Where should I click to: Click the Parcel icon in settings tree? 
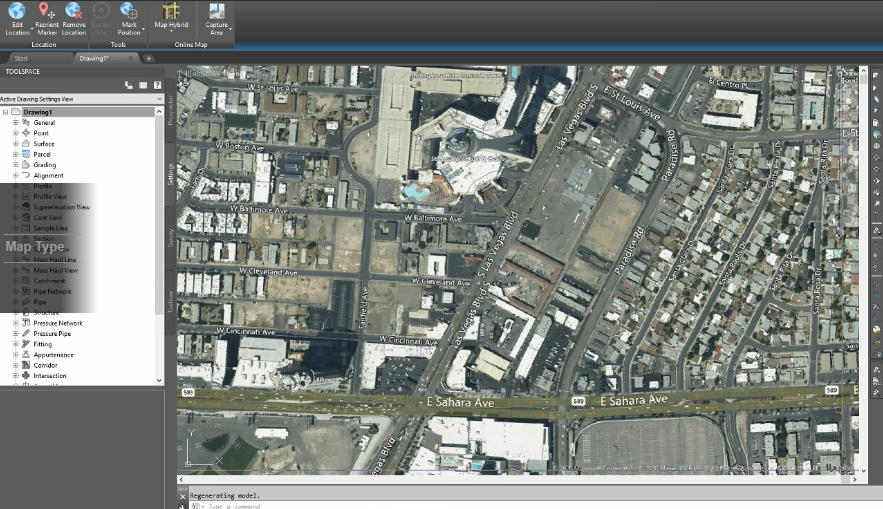coord(26,154)
